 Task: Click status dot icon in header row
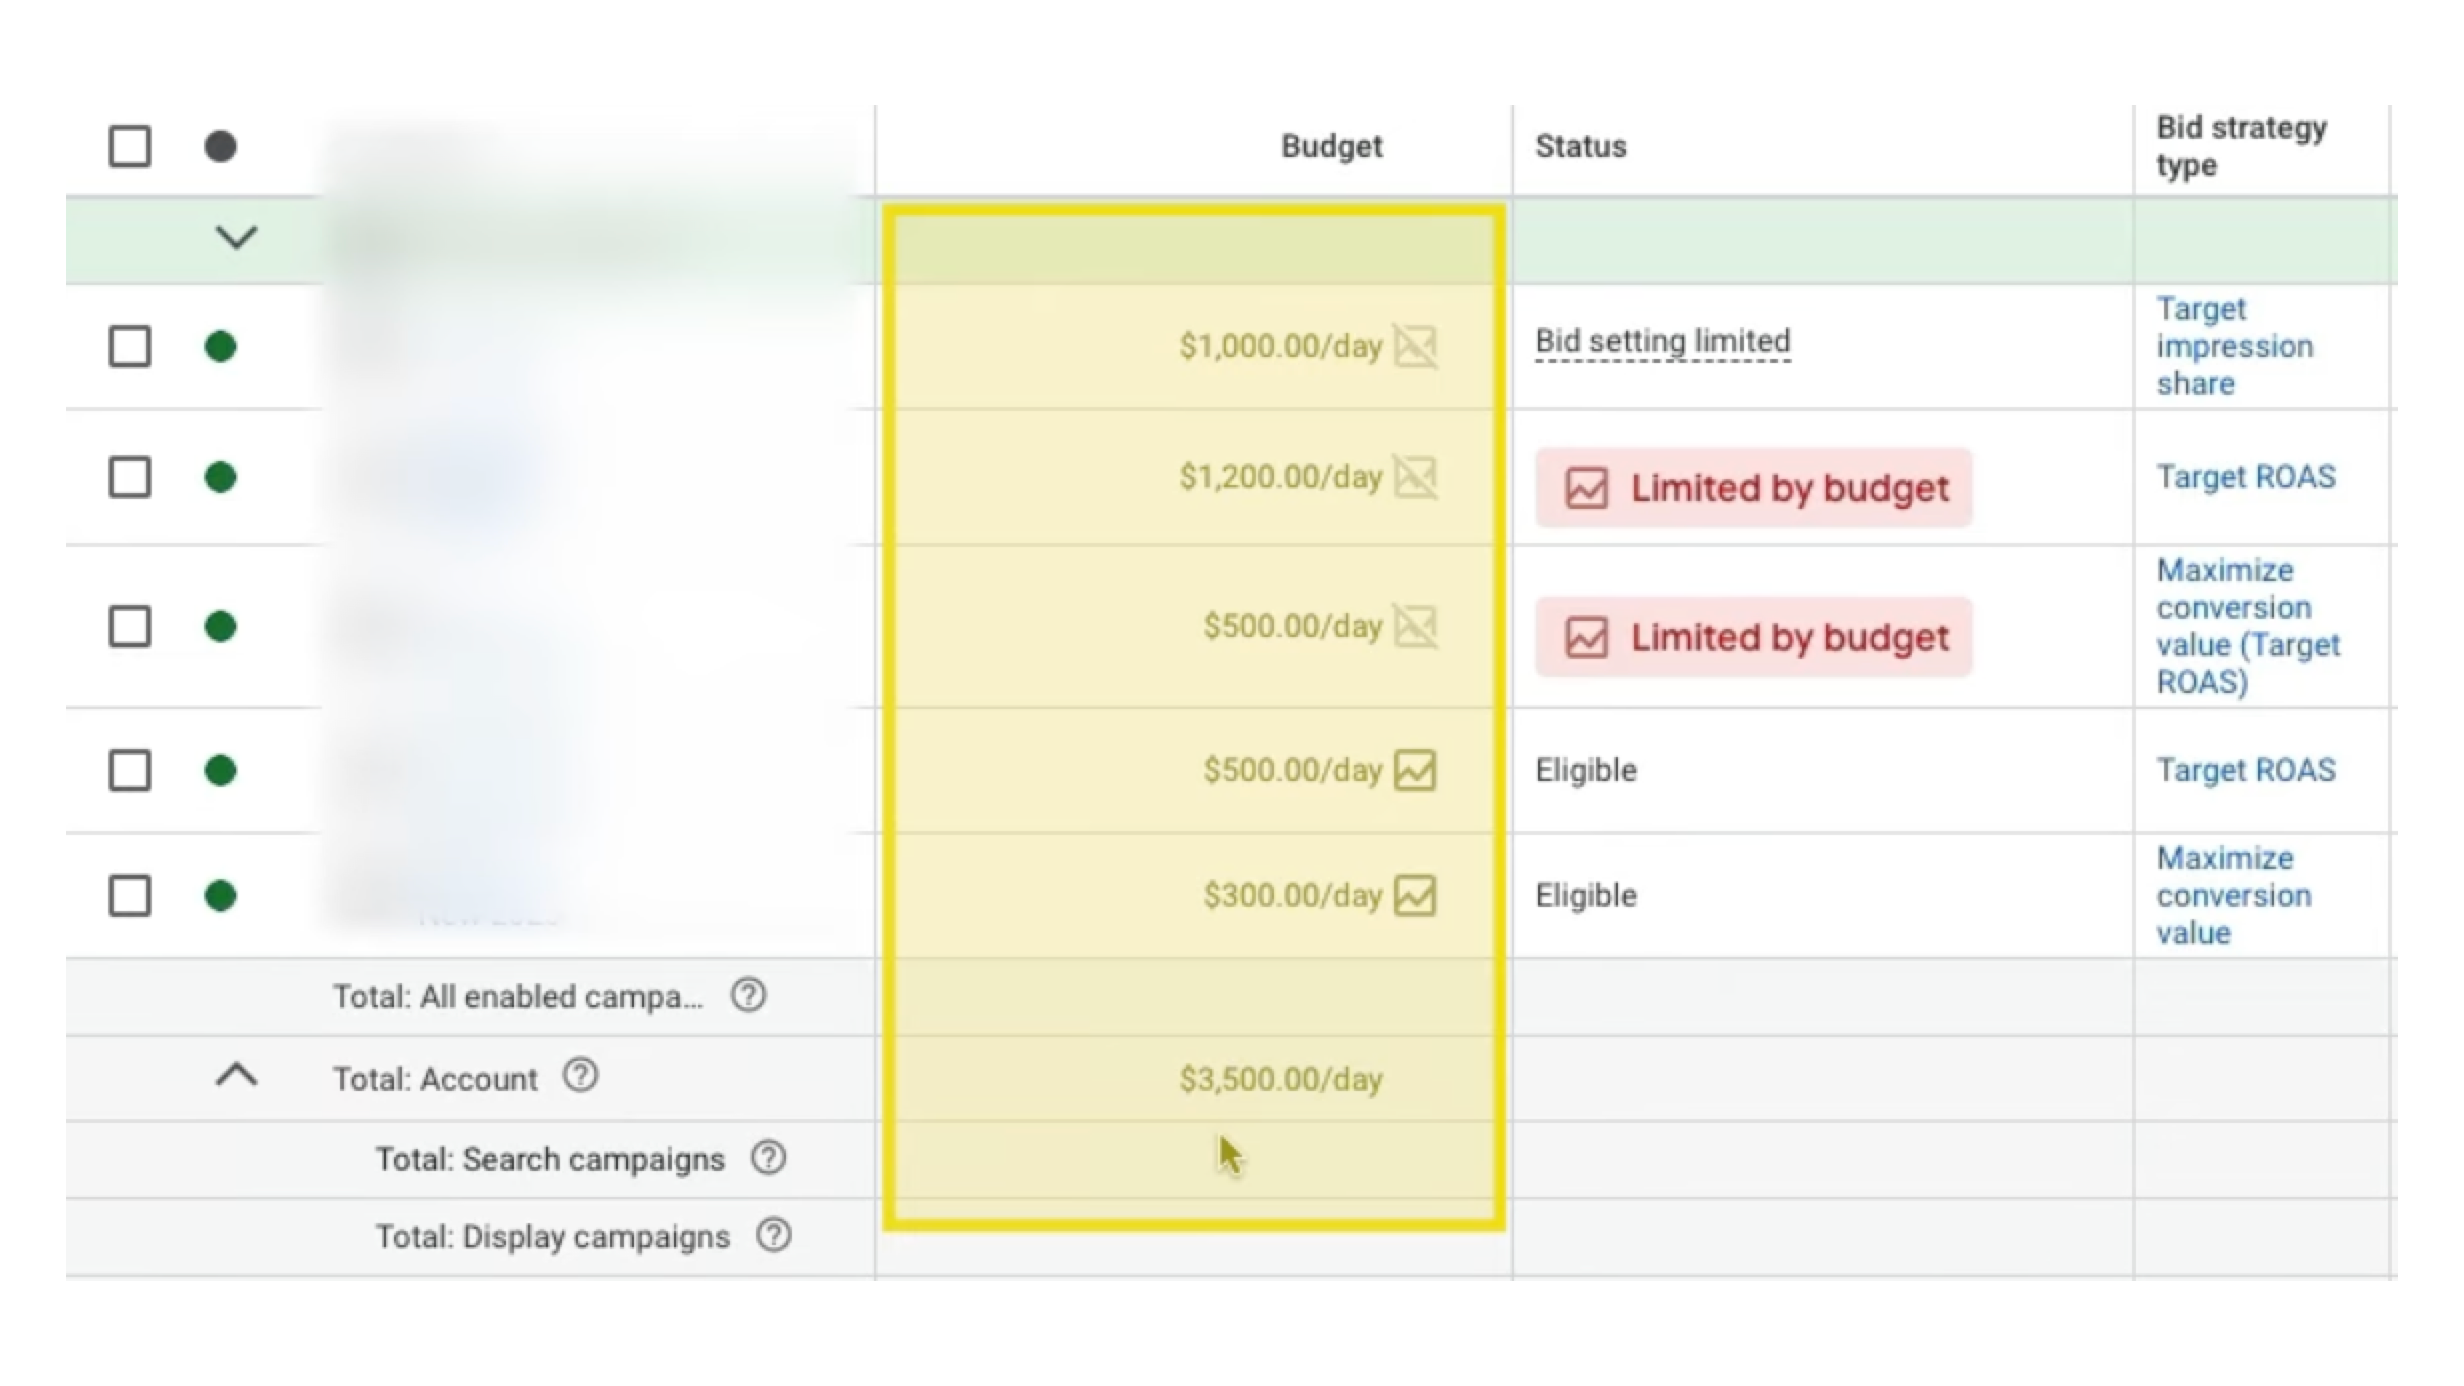220,146
